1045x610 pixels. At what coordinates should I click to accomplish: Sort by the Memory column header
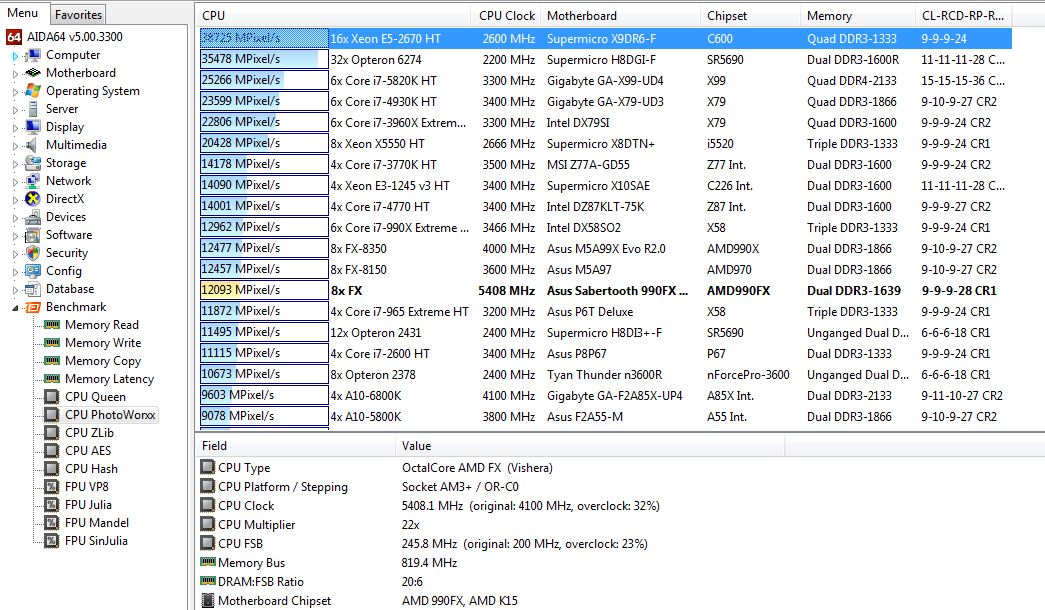pos(858,15)
